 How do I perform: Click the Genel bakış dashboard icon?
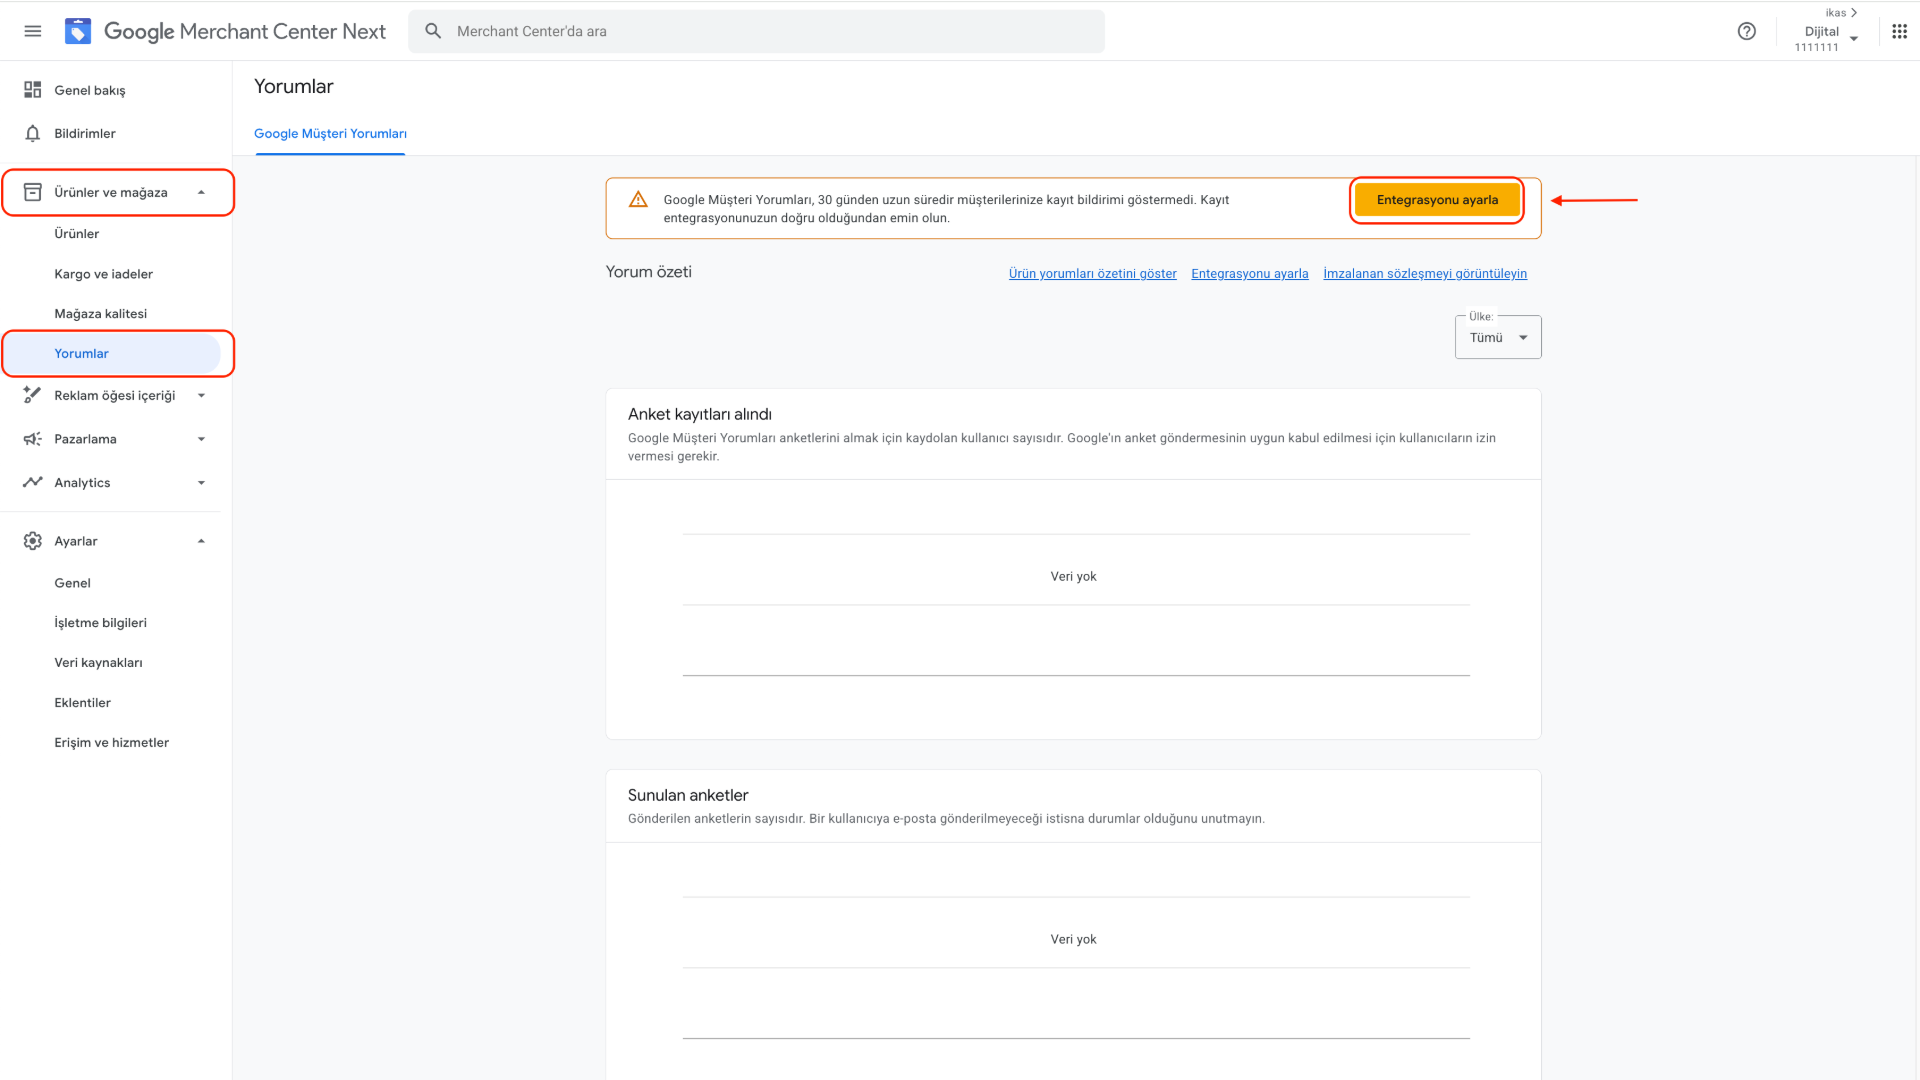coord(33,90)
